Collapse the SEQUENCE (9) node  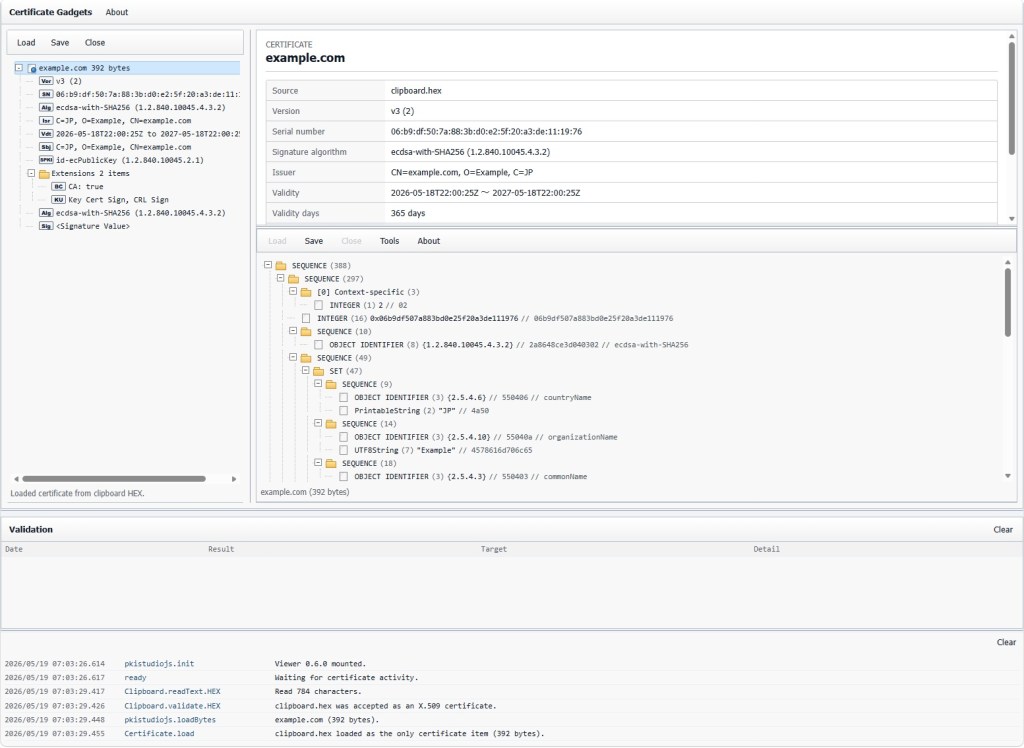coord(318,383)
